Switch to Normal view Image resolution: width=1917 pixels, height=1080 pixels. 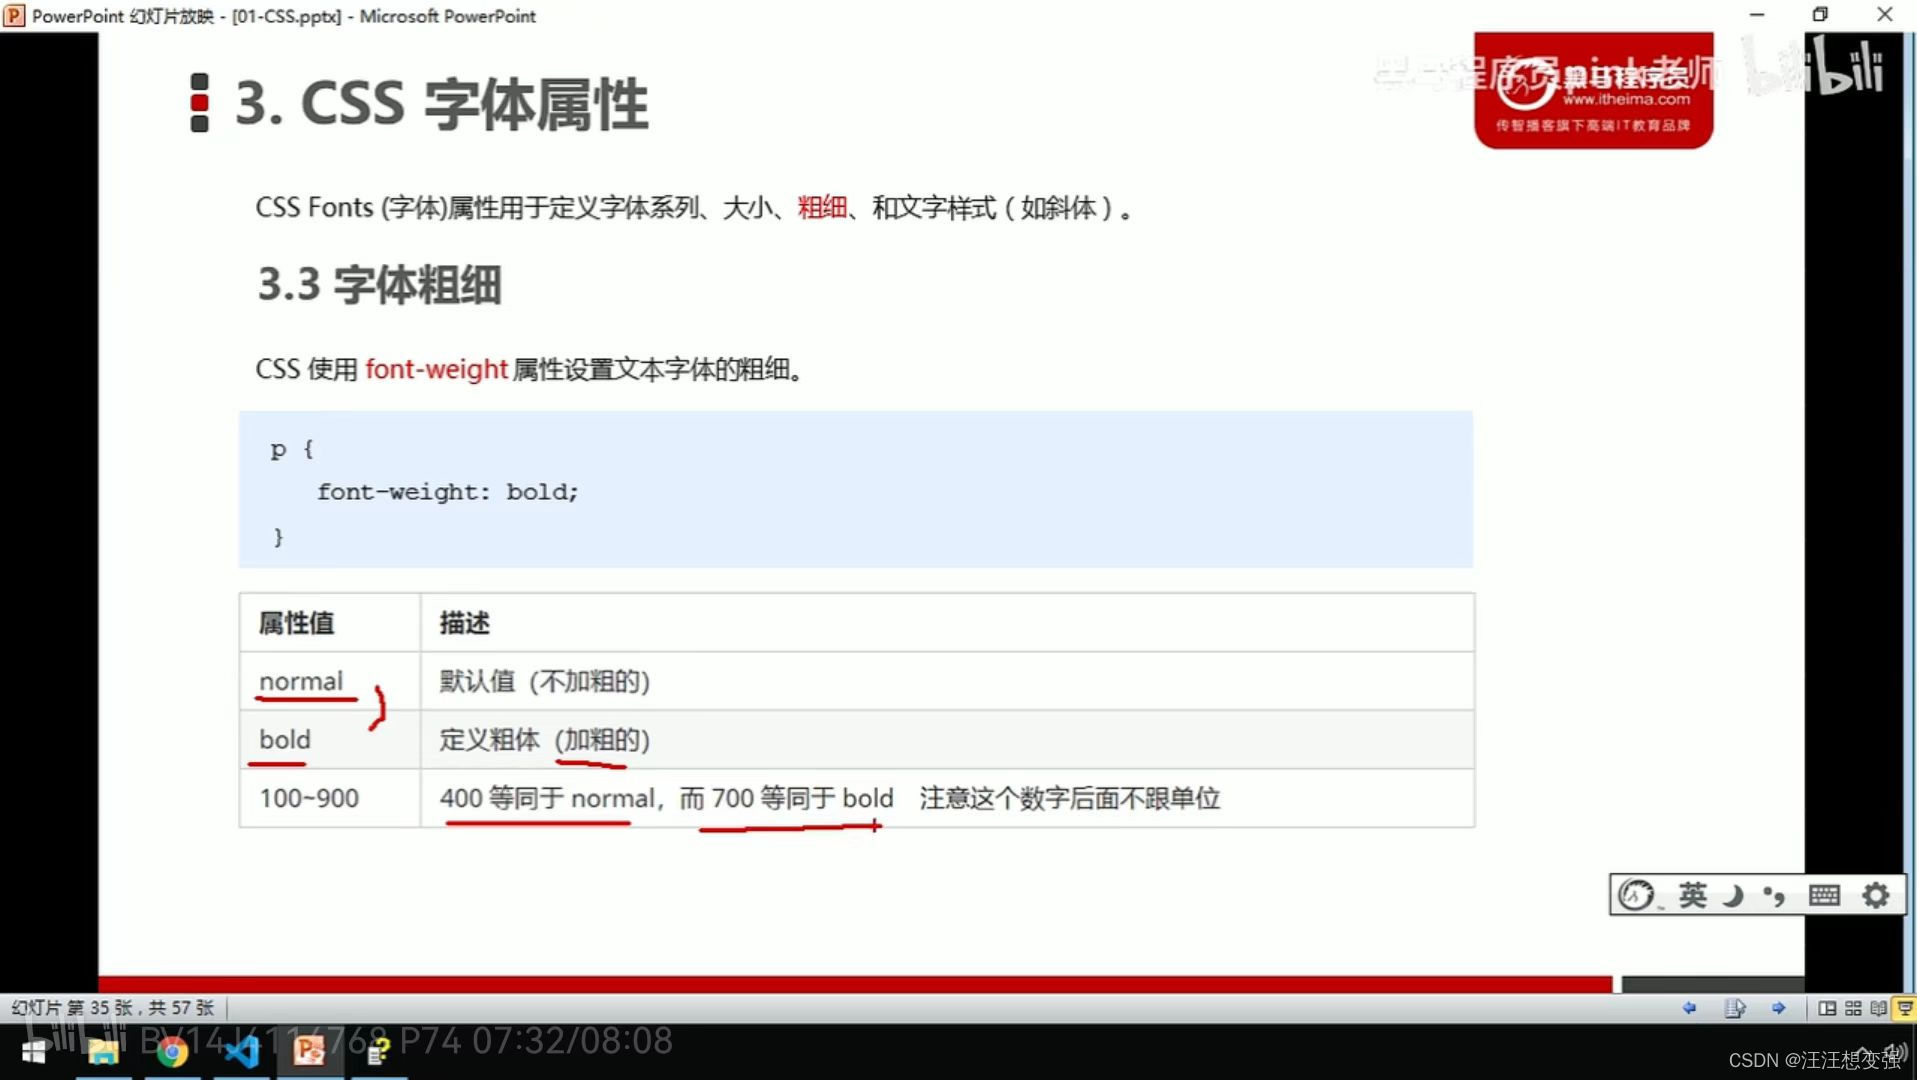pos(1827,1008)
